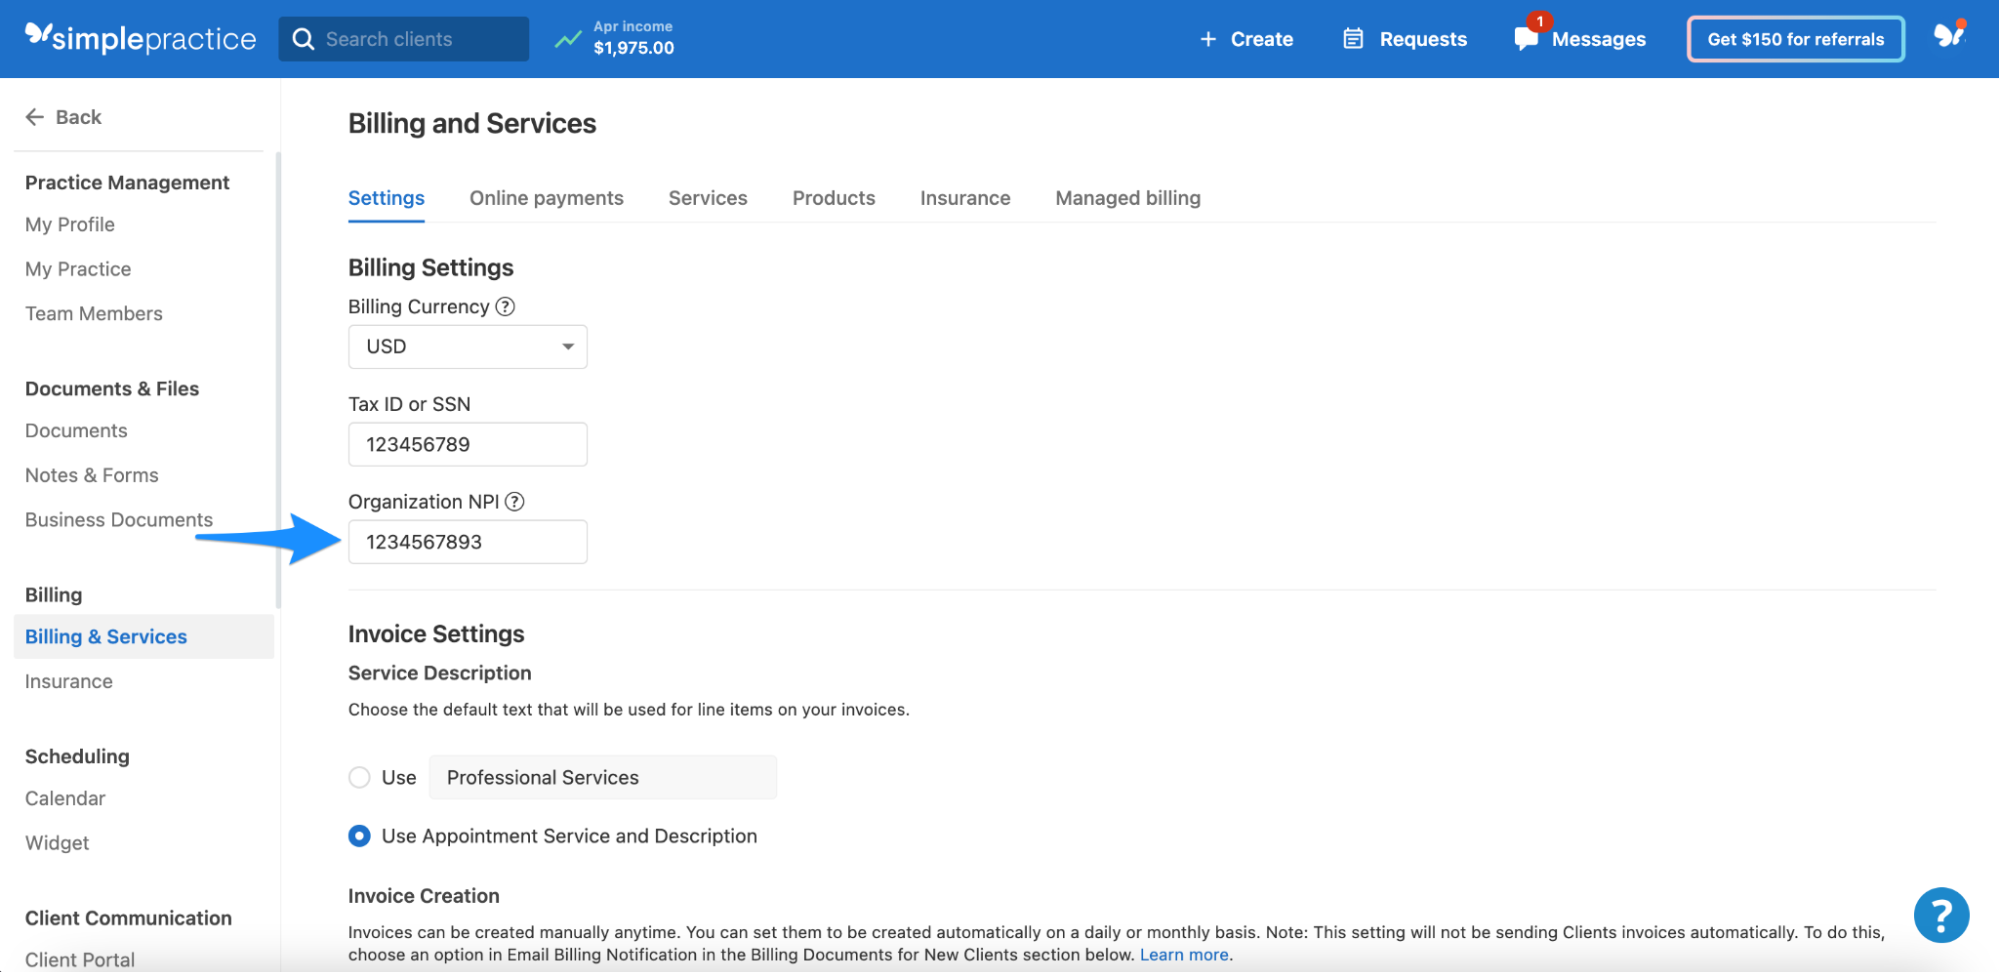Expand the referral mascot icon menu
The image size is (1999, 973).
[1951, 38]
